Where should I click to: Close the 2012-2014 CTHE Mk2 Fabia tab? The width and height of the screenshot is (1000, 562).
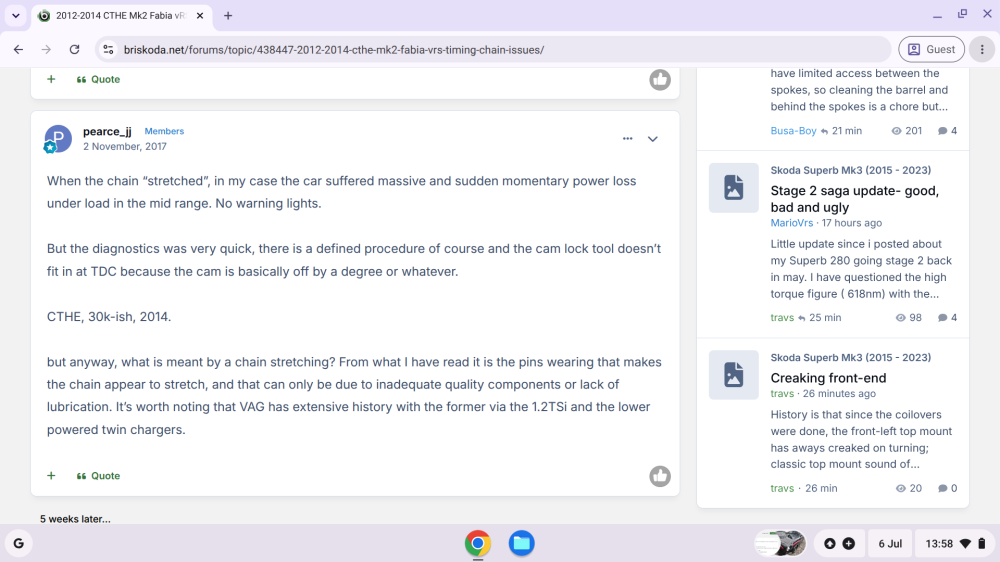tap(200, 15)
